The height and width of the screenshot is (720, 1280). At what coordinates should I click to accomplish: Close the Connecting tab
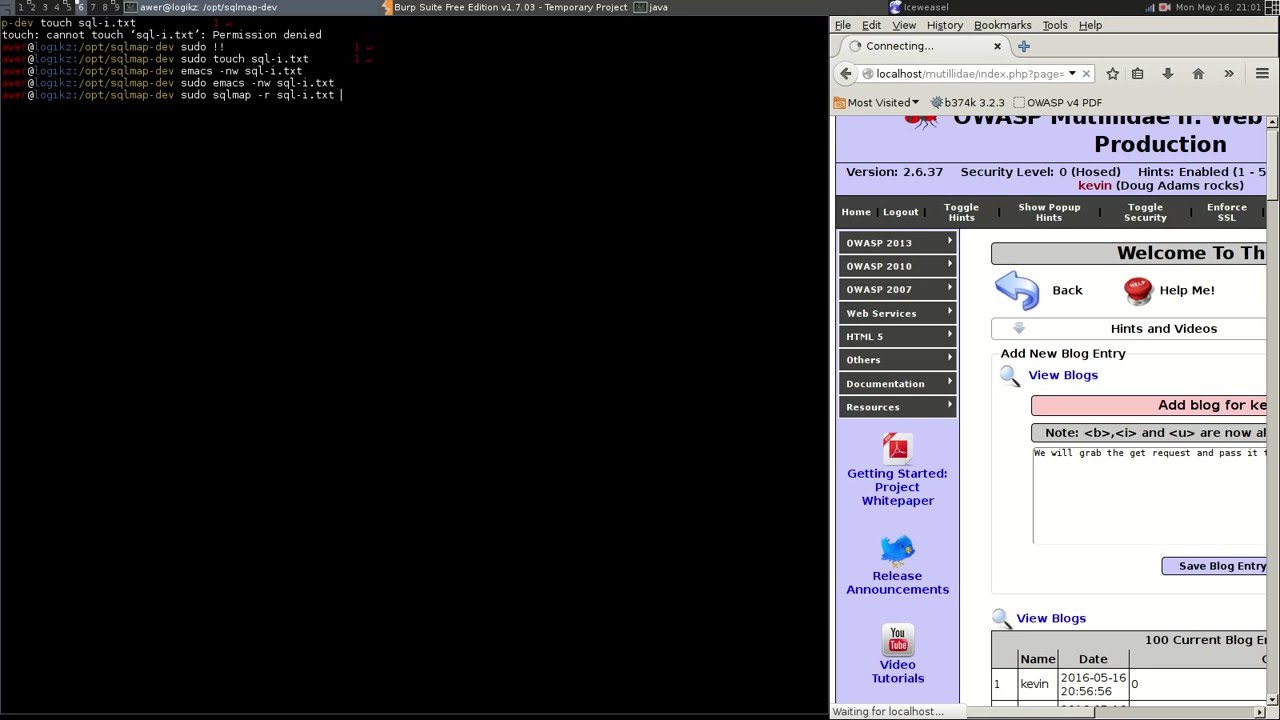pyautogui.click(x=997, y=46)
